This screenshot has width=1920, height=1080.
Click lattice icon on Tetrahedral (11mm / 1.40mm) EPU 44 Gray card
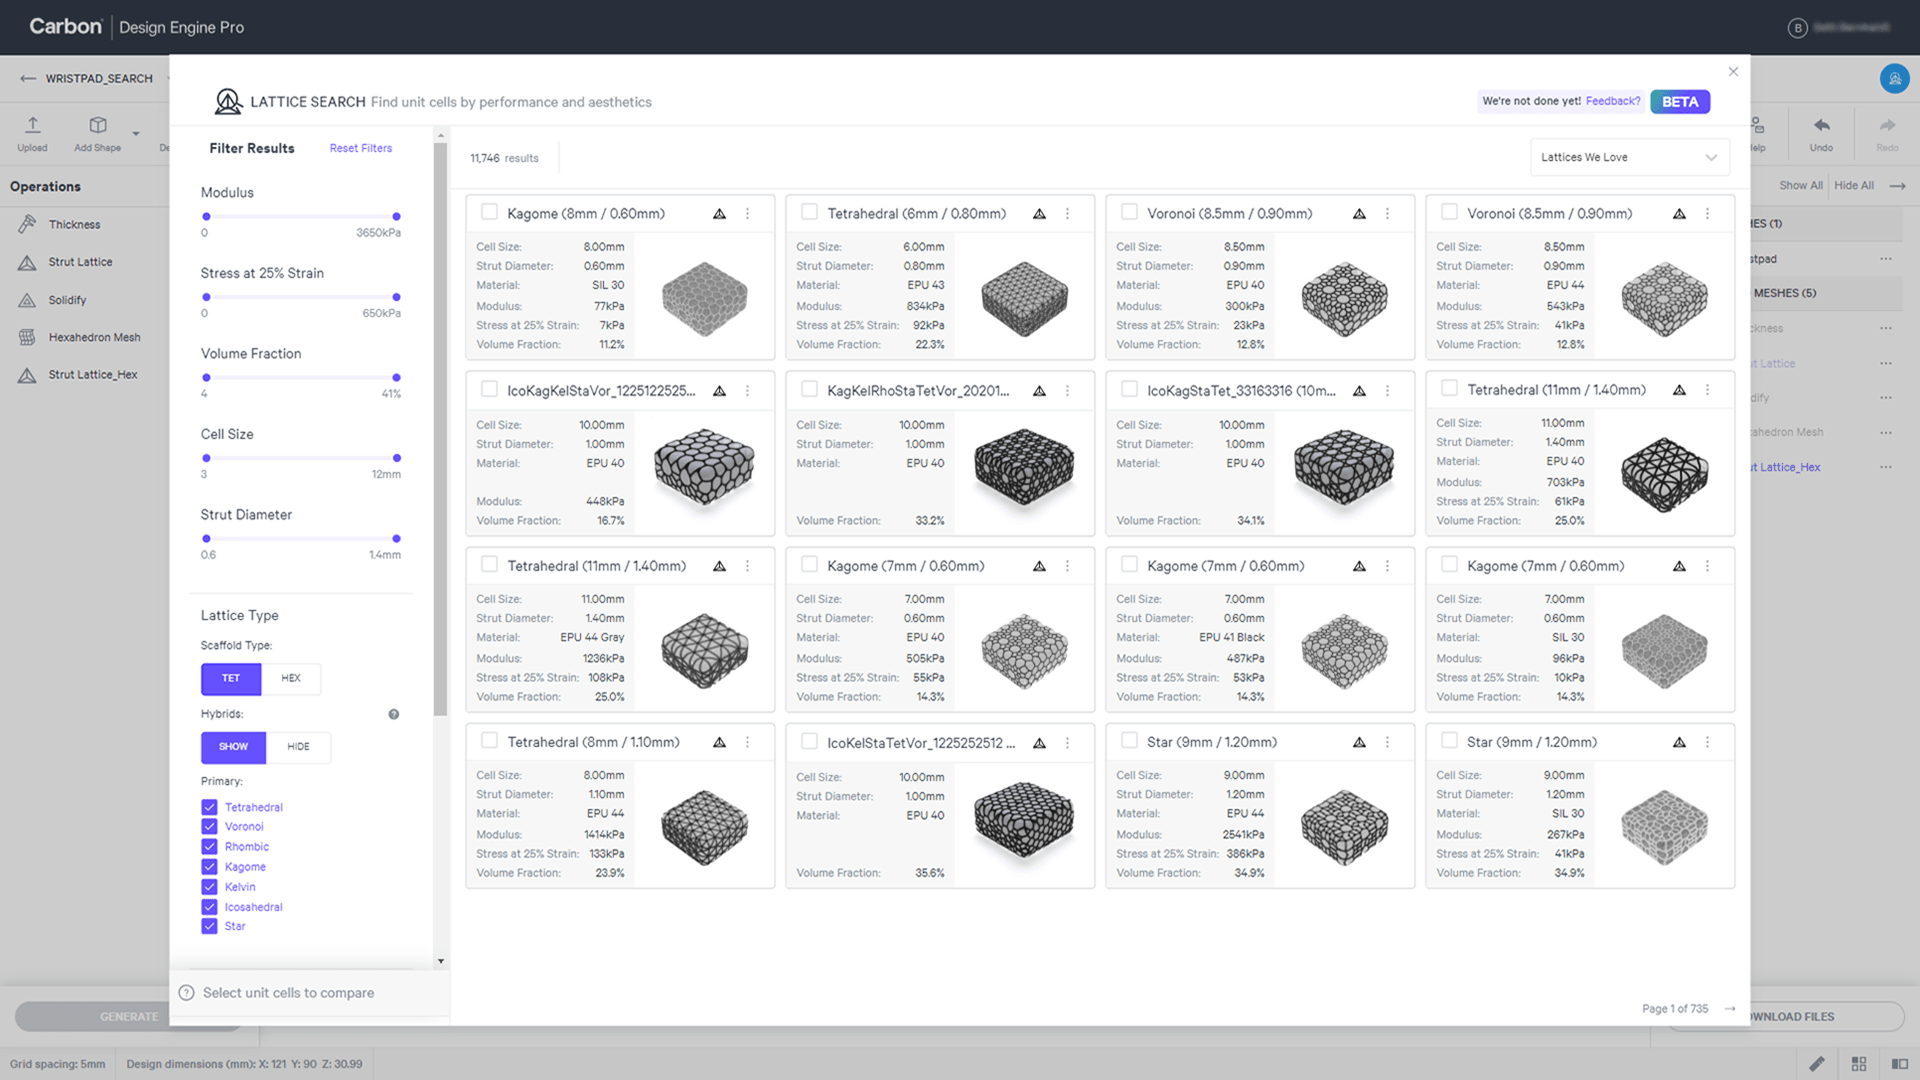(x=719, y=566)
